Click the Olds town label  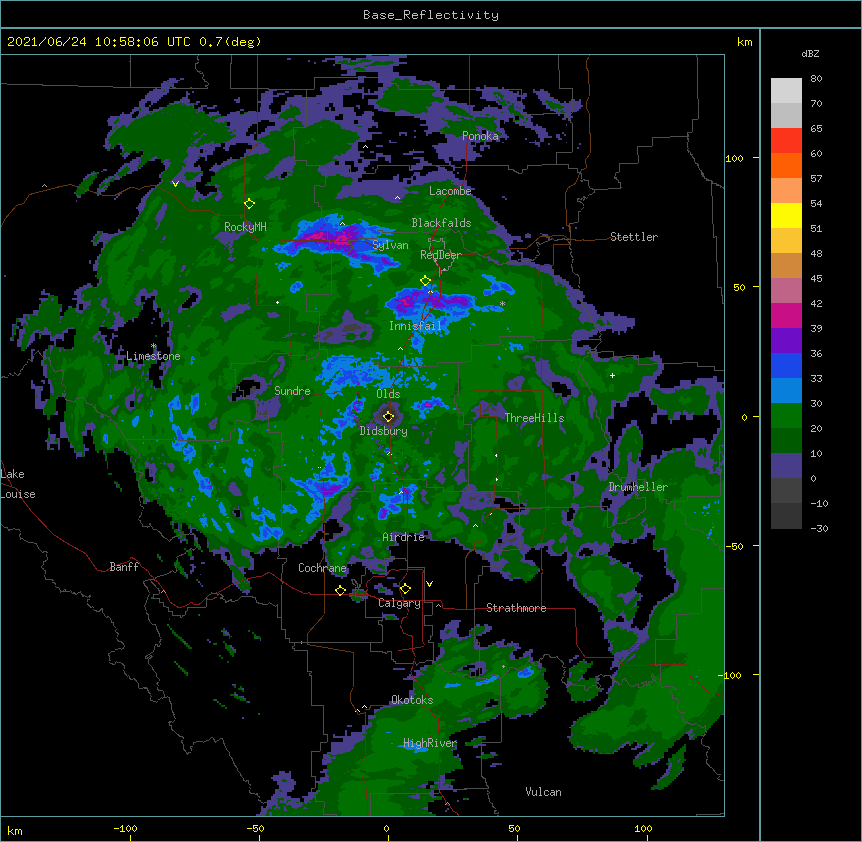pyautogui.click(x=388, y=394)
